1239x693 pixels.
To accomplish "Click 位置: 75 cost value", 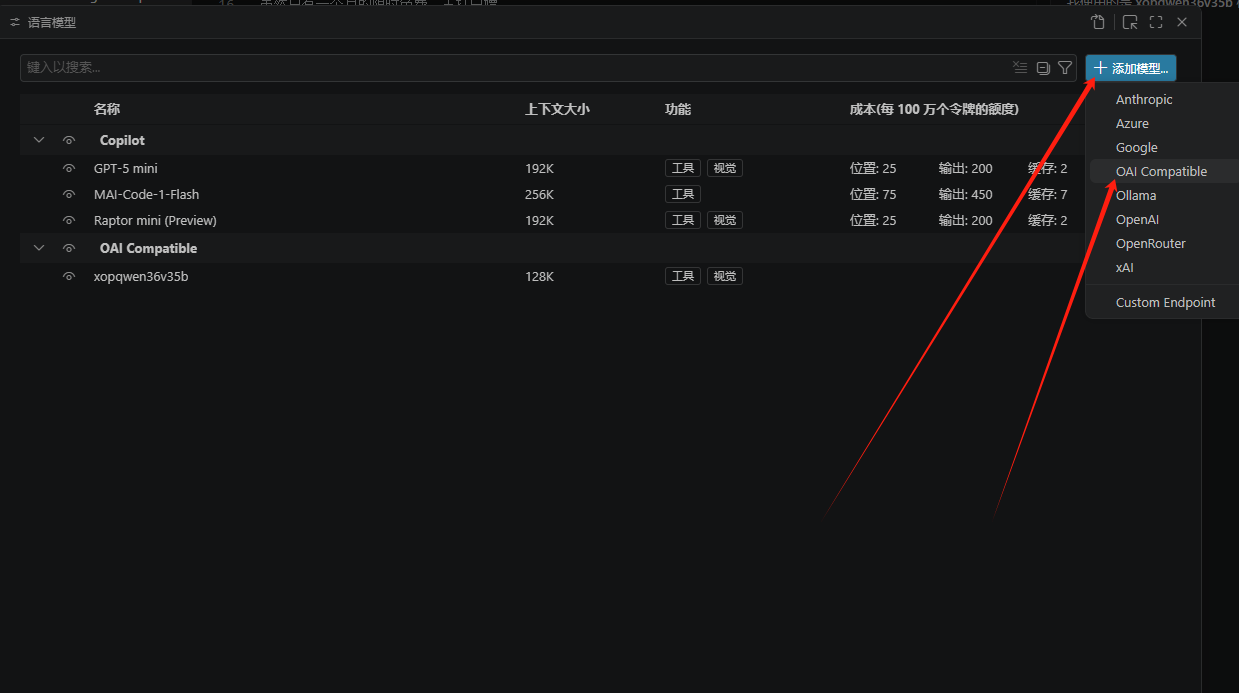I will (873, 195).
